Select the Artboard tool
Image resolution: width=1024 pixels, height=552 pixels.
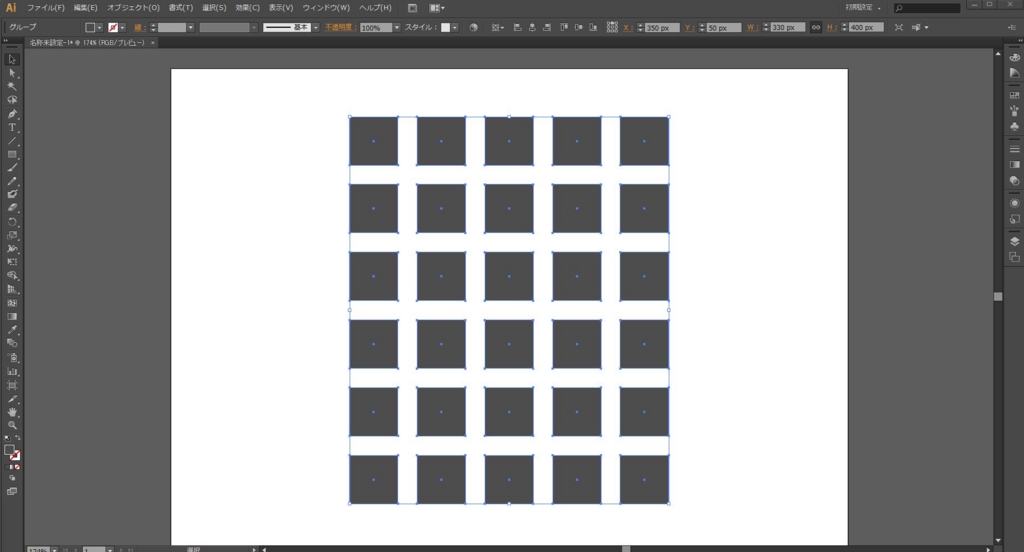point(12,385)
